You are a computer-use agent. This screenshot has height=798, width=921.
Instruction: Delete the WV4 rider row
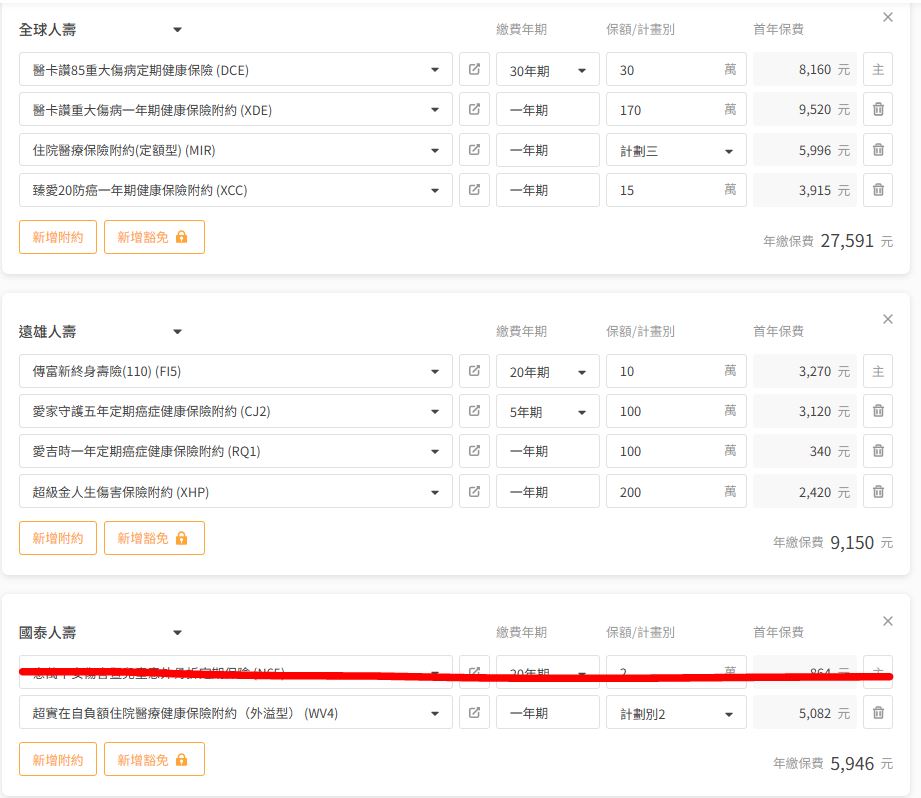click(878, 712)
